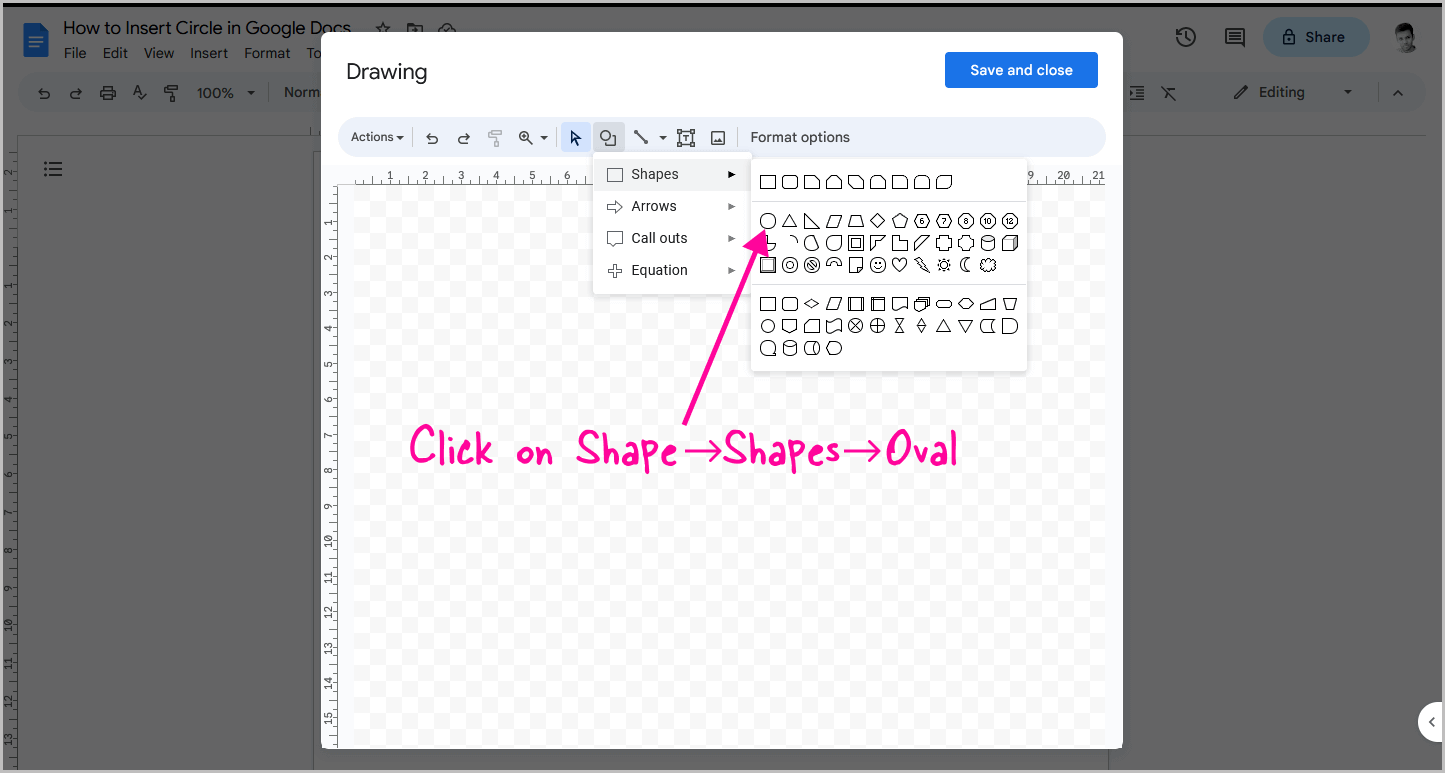Pick the sun shape

944,265
